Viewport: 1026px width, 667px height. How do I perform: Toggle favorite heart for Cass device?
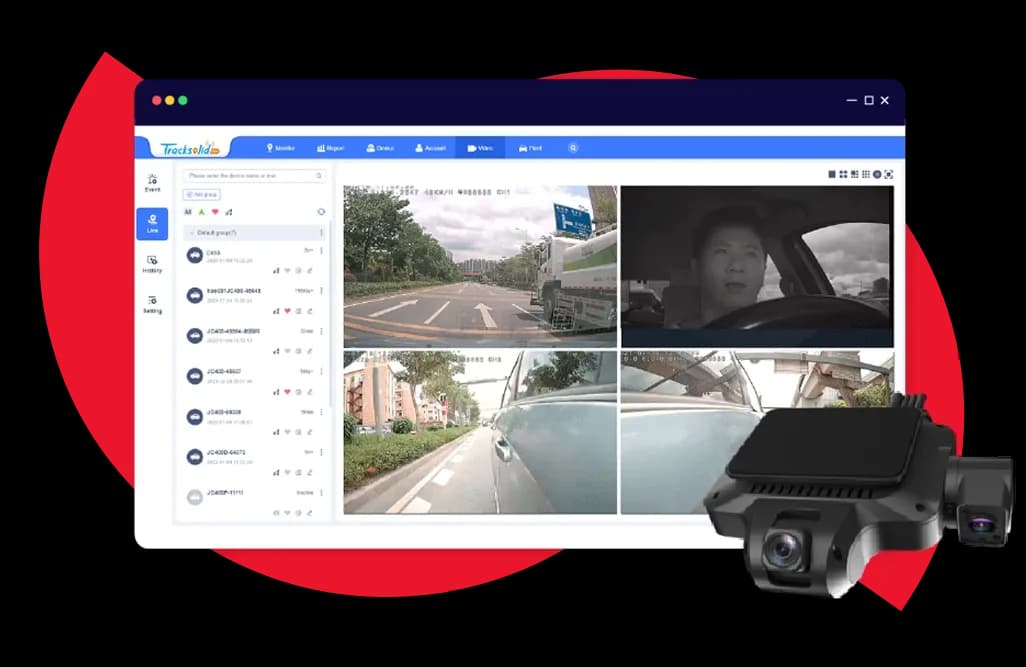tap(287, 270)
